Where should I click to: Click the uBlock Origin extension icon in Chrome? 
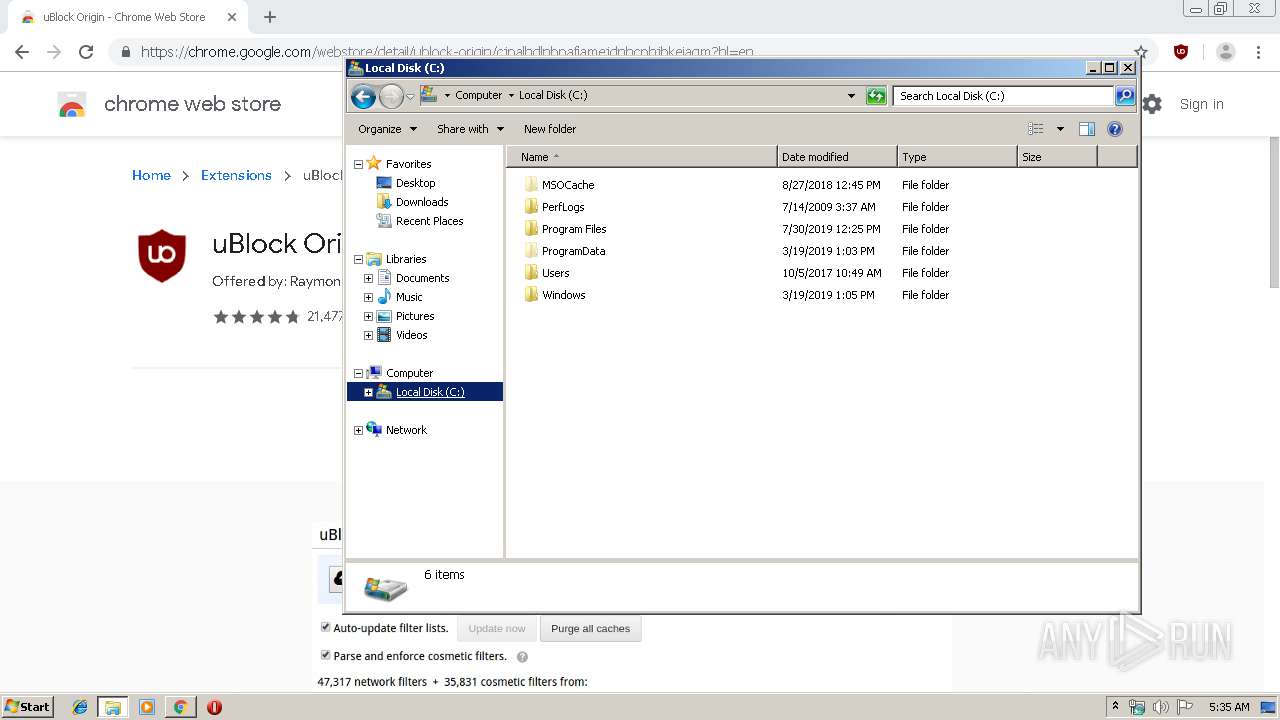[x=1181, y=52]
